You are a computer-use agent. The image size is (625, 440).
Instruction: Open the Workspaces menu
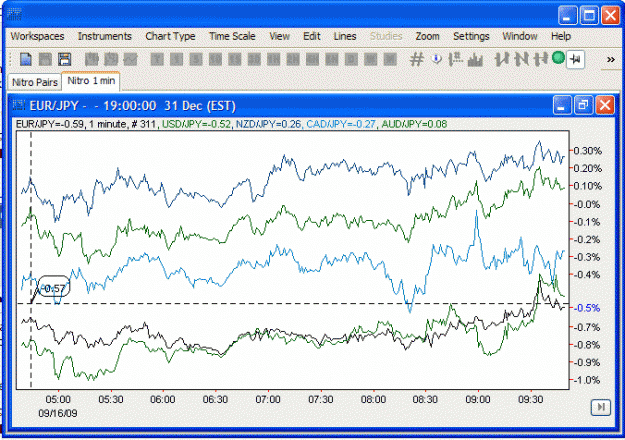pos(37,36)
